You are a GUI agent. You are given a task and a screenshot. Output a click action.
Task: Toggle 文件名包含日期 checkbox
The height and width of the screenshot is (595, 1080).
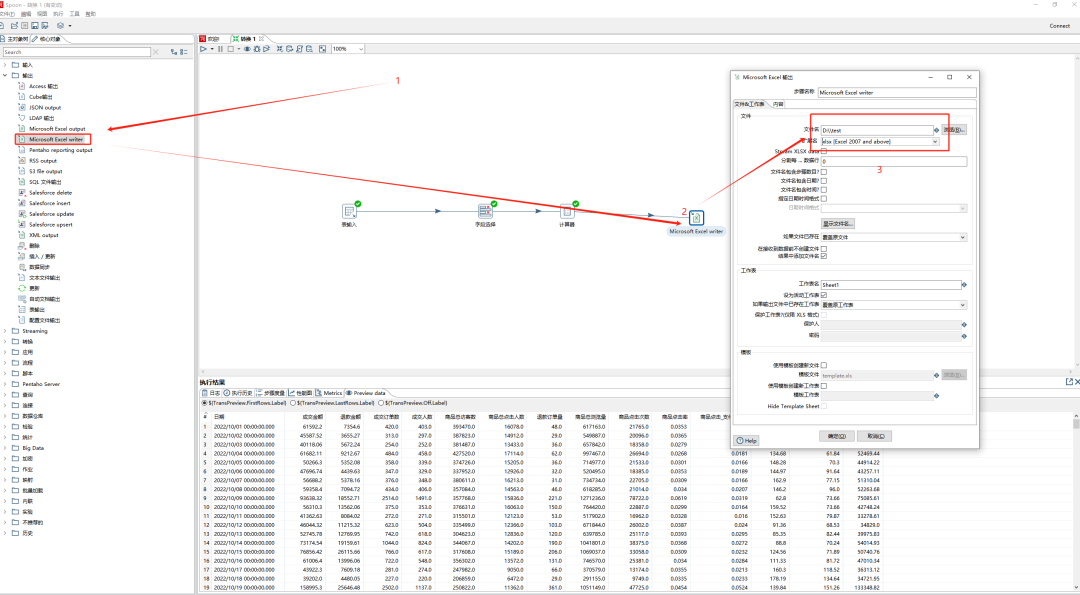click(824, 180)
